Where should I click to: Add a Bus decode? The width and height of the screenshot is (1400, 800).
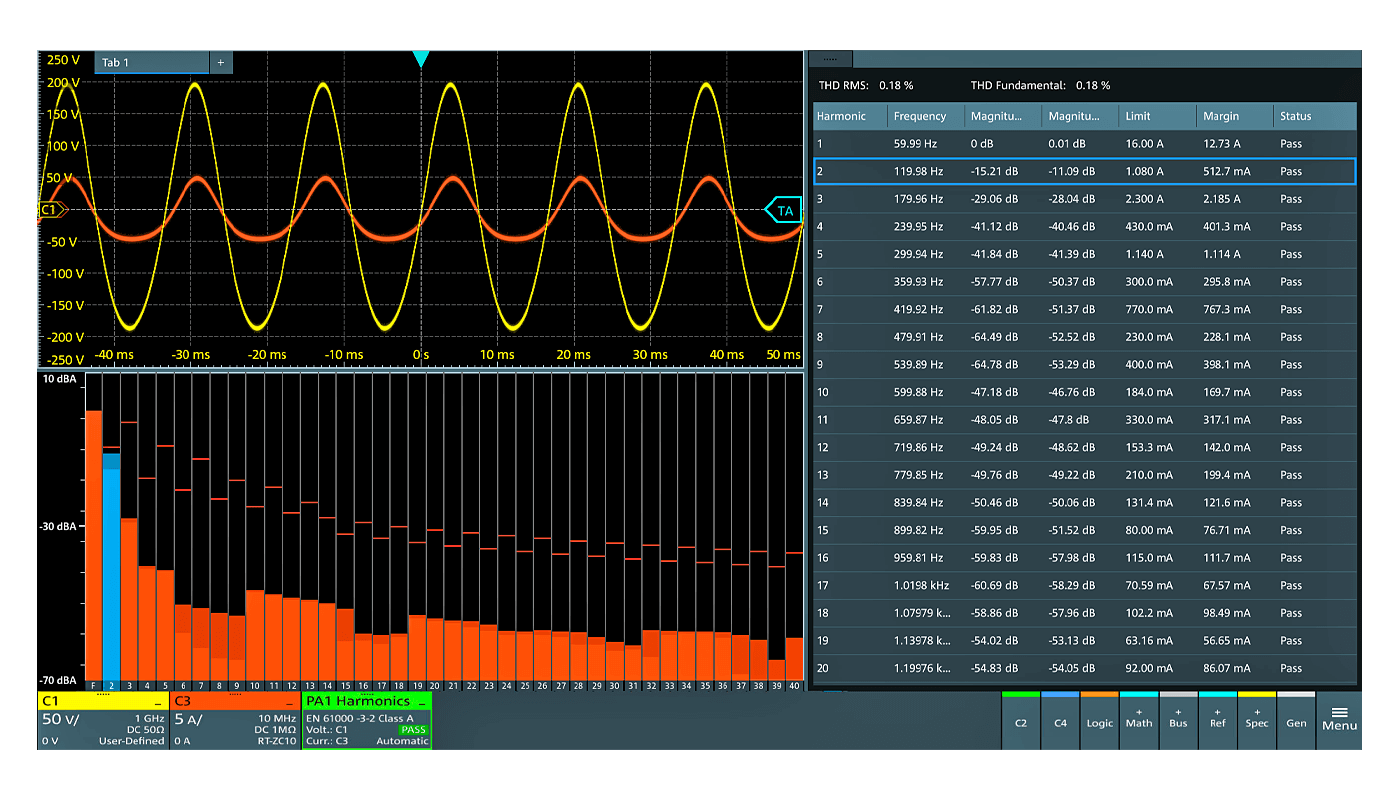1178,720
